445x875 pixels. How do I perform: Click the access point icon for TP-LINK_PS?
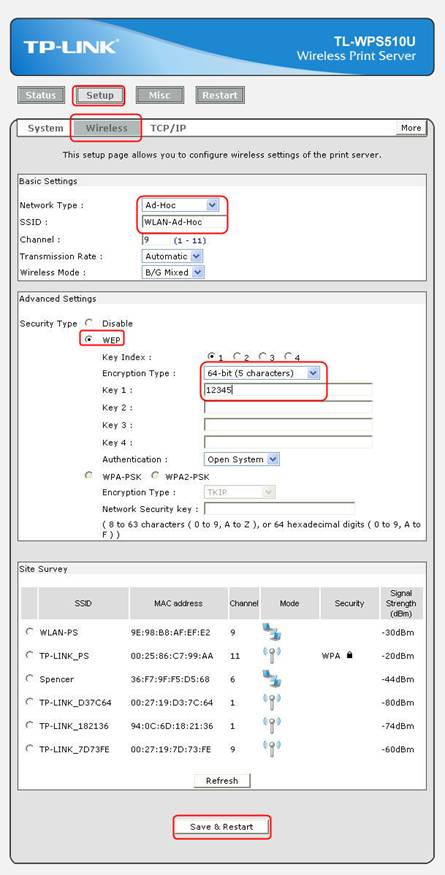click(271, 656)
